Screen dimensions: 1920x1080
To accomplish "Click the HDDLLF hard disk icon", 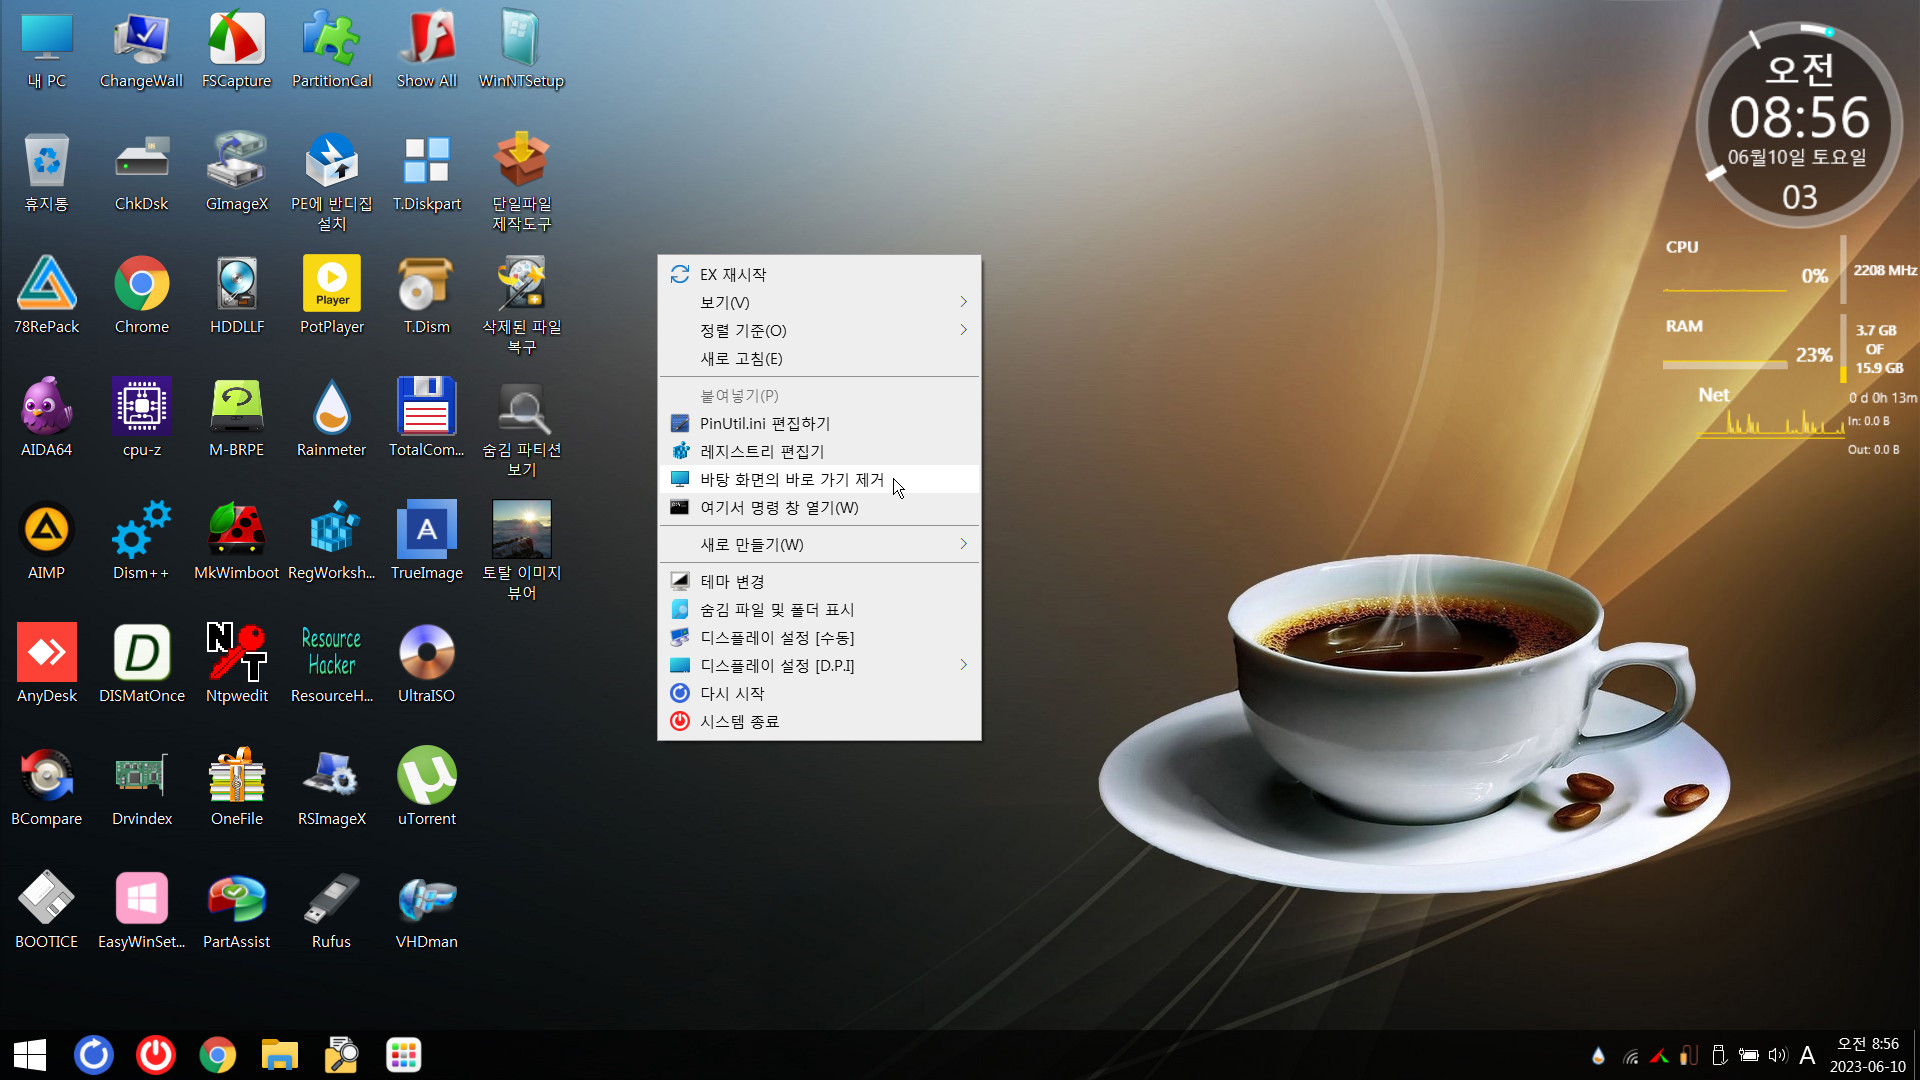I will [x=236, y=296].
